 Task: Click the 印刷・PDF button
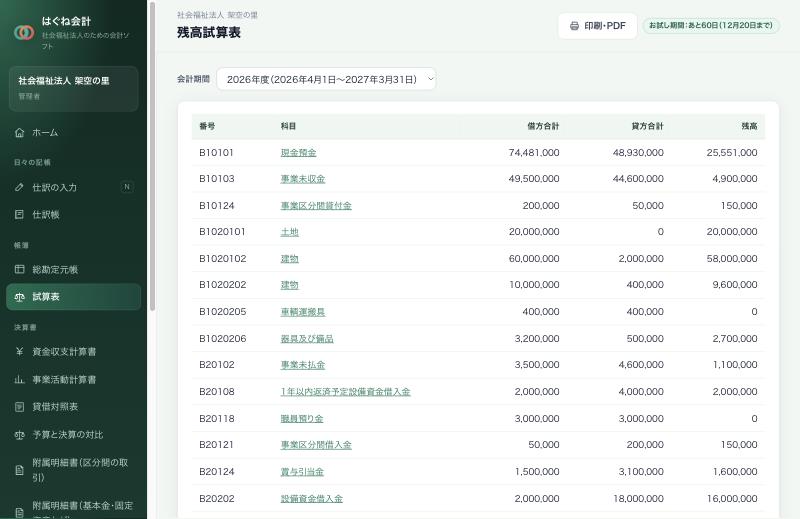(597, 26)
